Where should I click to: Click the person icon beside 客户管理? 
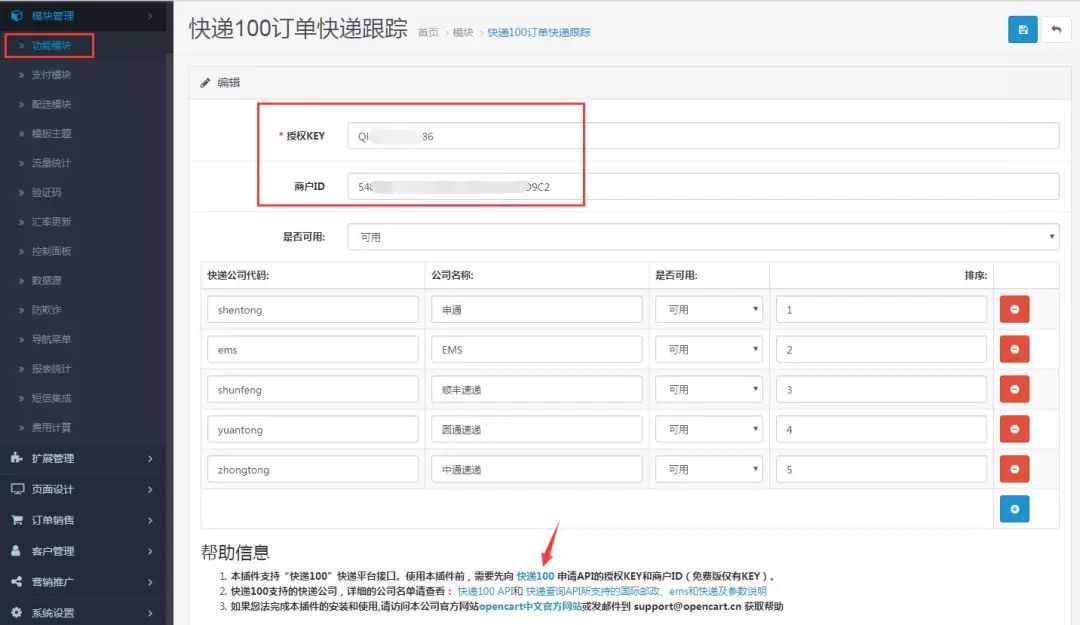click(x=16, y=551)
